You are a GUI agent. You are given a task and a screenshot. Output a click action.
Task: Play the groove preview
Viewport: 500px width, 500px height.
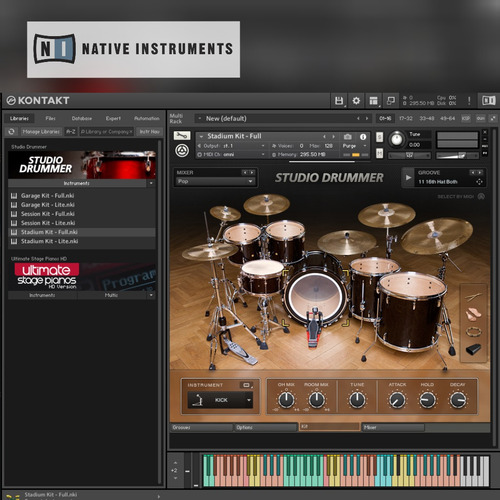(x=409, y=178)
